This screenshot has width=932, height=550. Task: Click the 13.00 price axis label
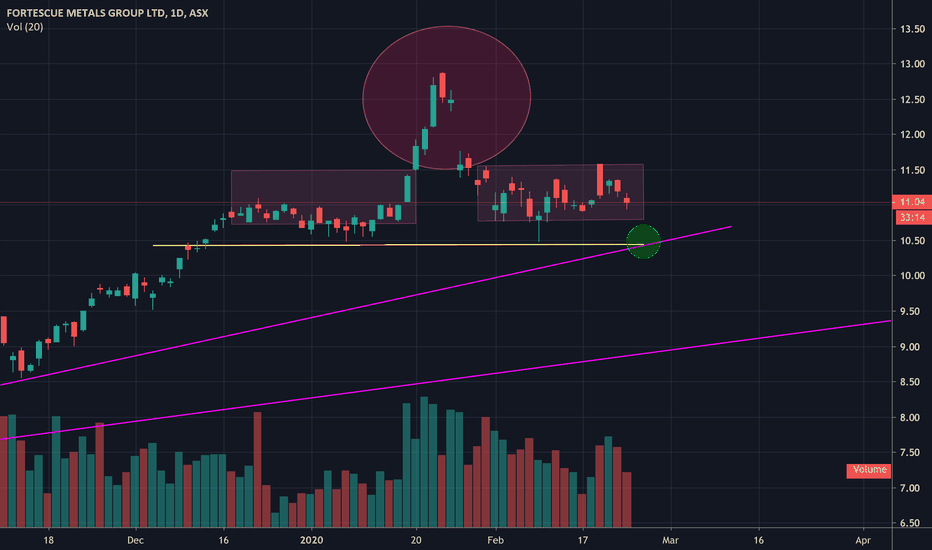pyautogui.click(x=912, y=64)
